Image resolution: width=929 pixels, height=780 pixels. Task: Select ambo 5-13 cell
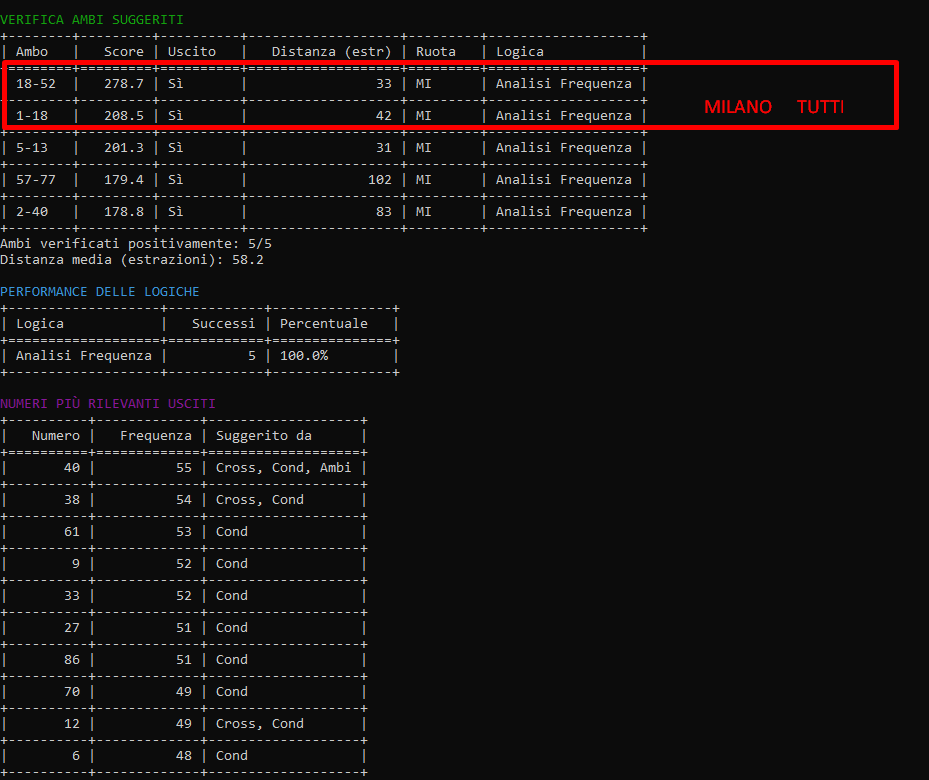click(32, 147)
